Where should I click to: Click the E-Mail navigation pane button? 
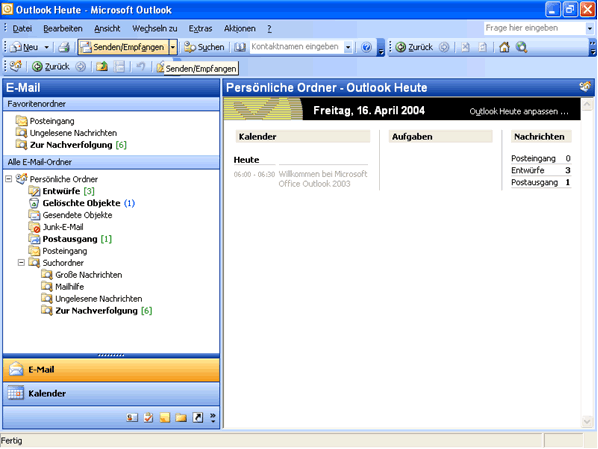(111, 370)
